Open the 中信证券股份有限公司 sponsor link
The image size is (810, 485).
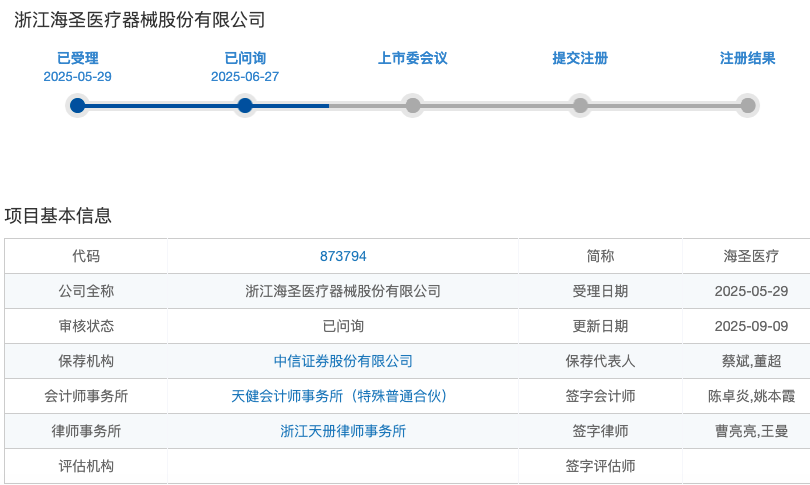tap(343, 361)
